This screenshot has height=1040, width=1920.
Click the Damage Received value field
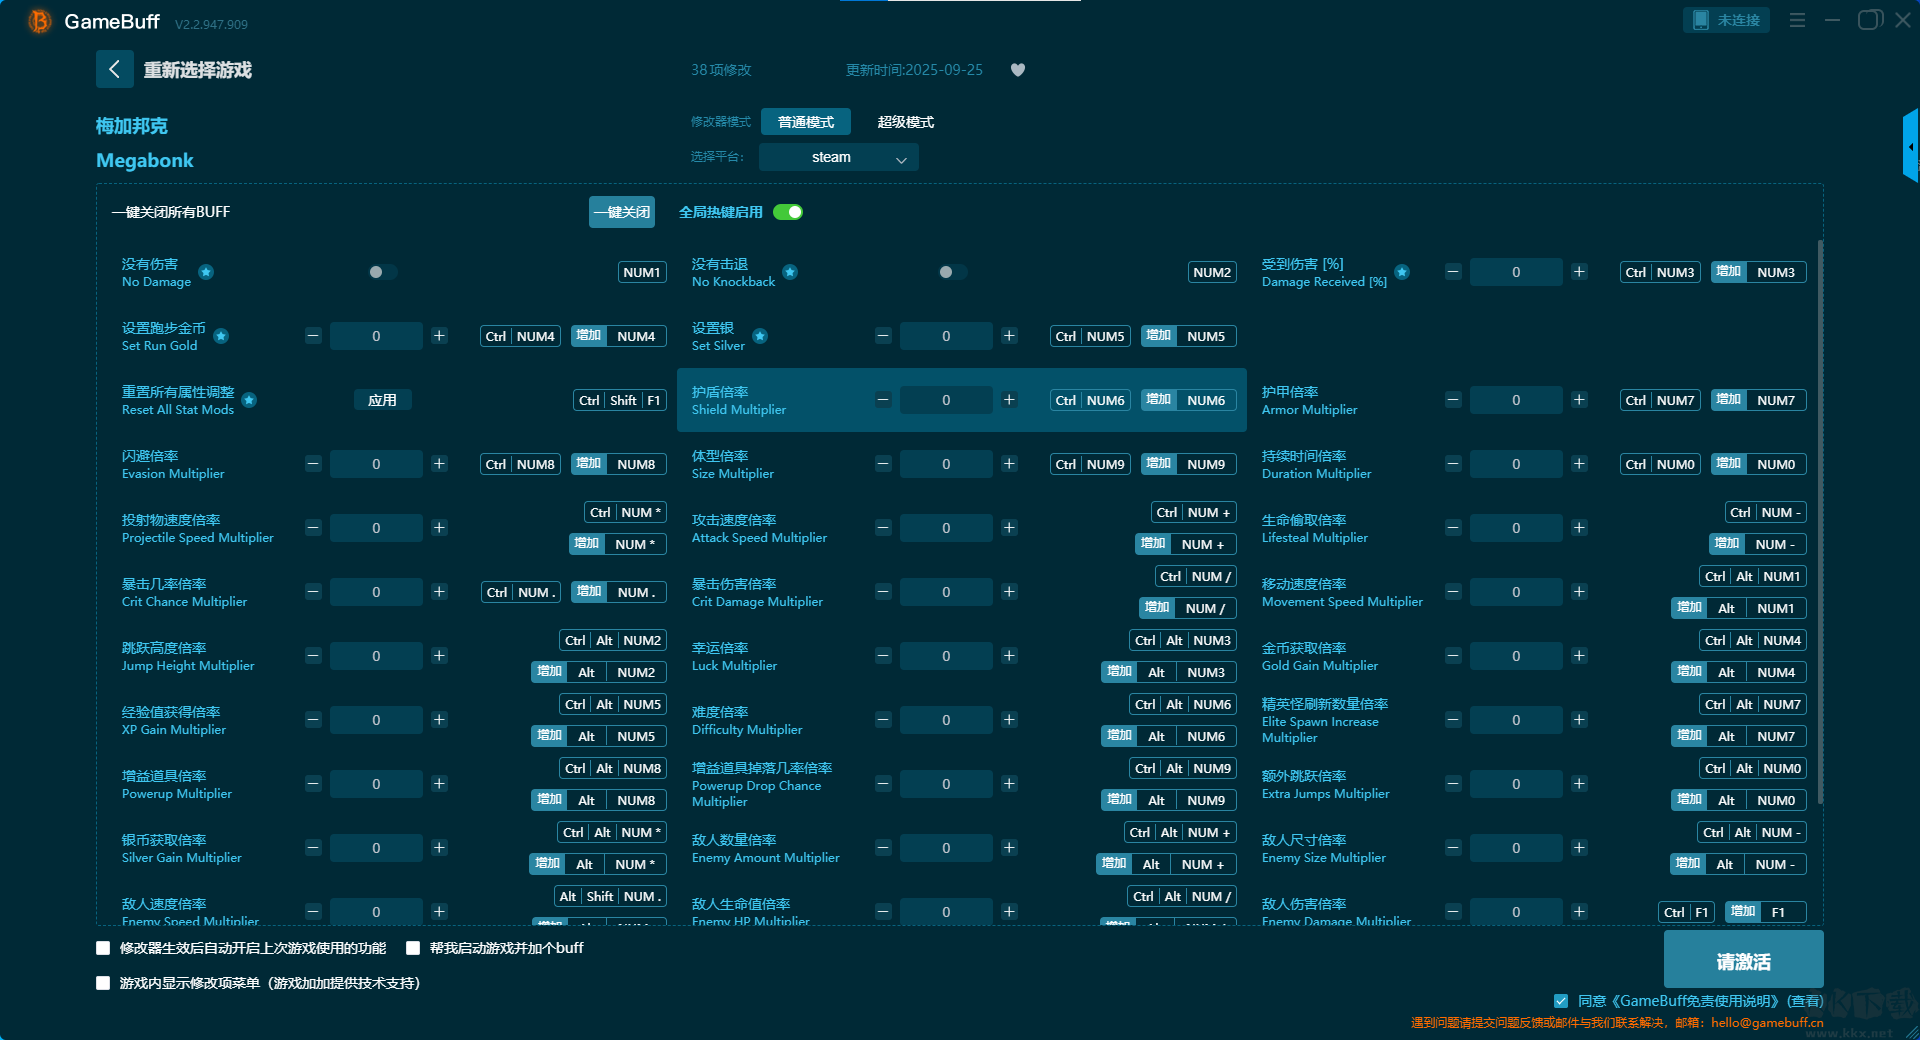[x=1516, y=272]
